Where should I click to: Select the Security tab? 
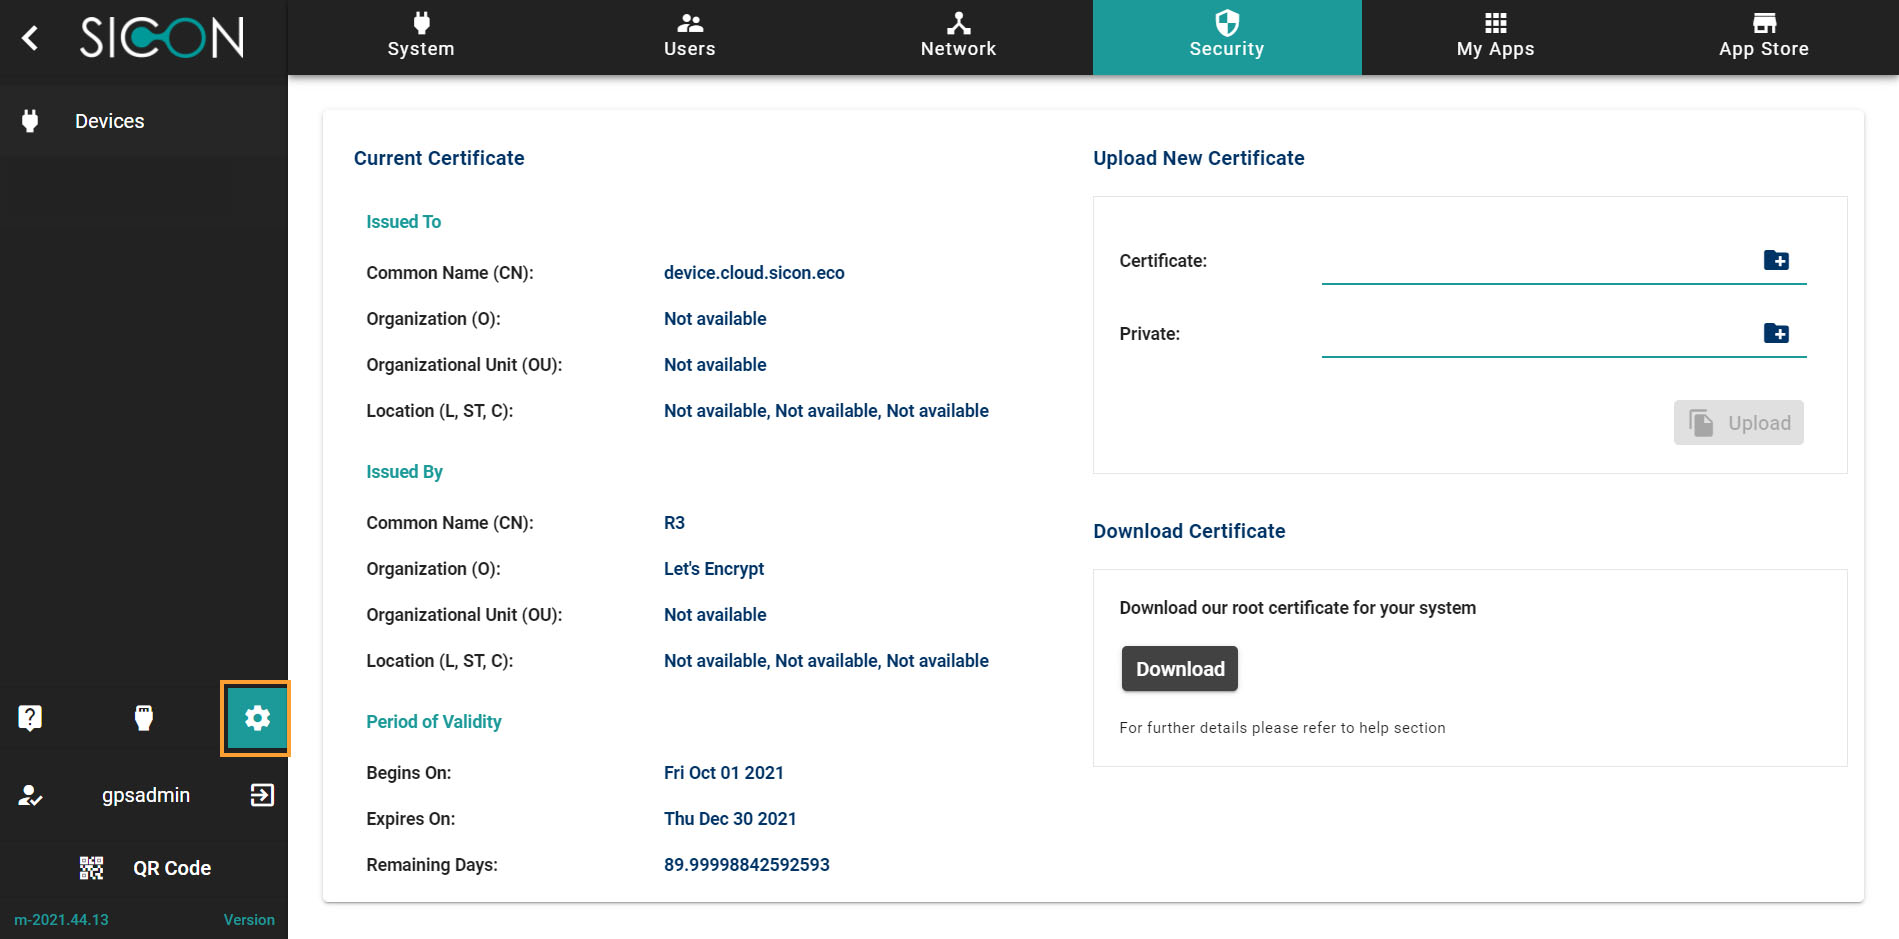coord(1226,38)
